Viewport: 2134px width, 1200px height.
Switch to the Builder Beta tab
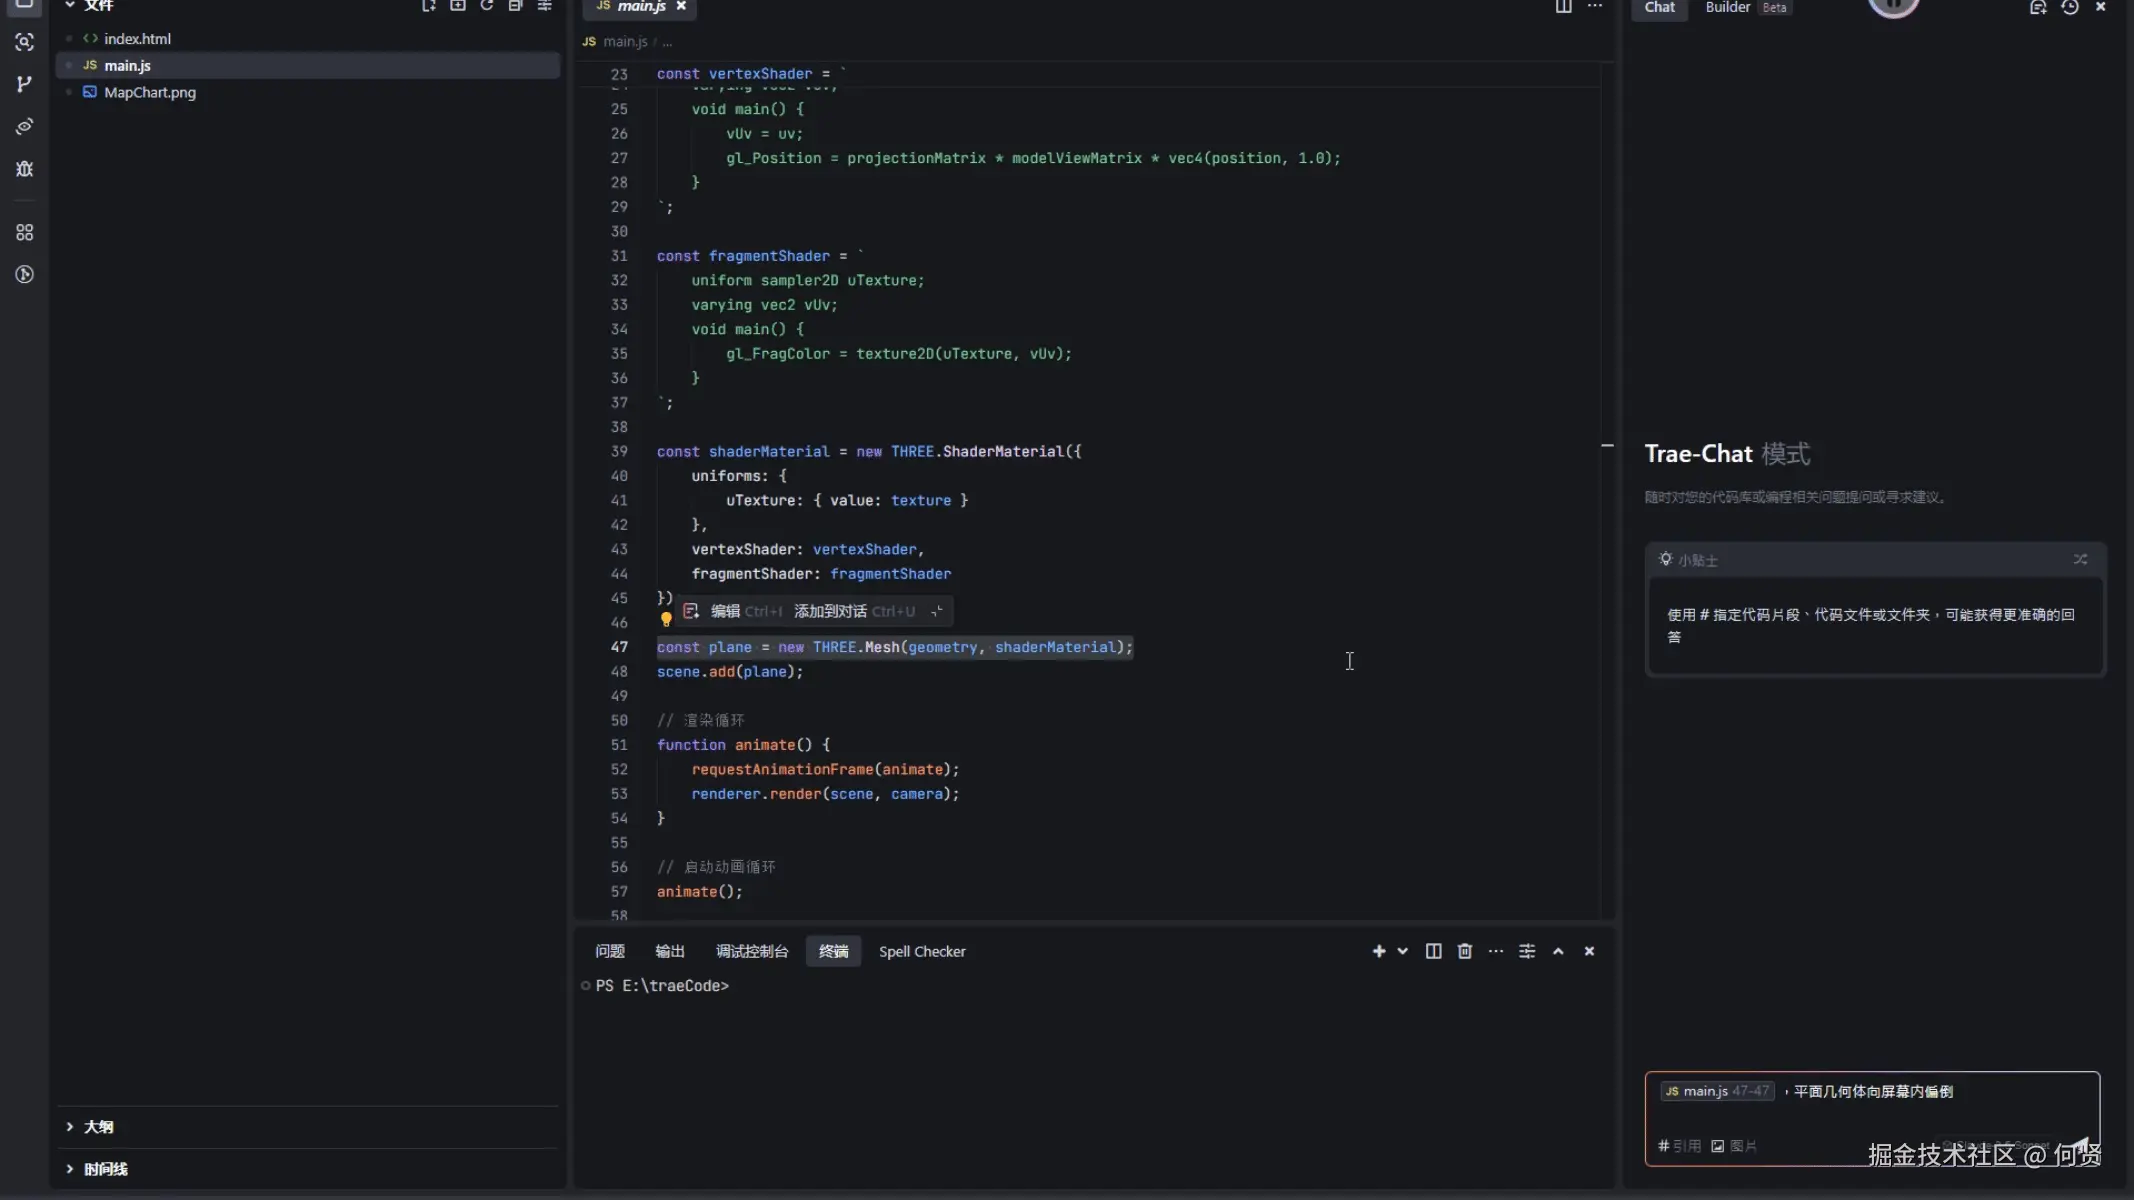pyautogui.click(x=1726, y=7)
